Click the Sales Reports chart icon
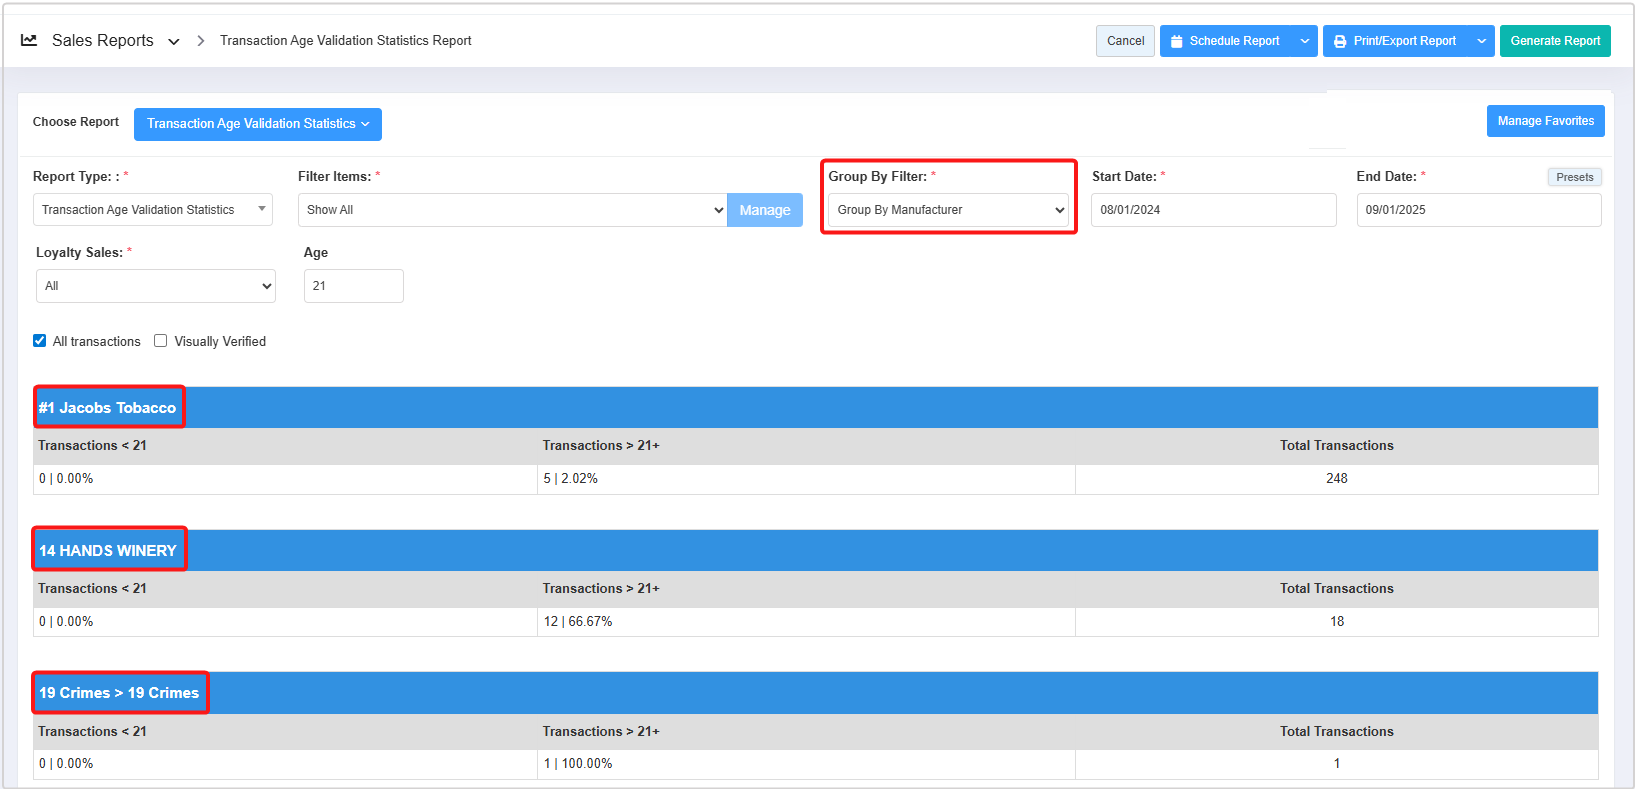This screenshot has width=1635, height=789. tap(29, 41)
